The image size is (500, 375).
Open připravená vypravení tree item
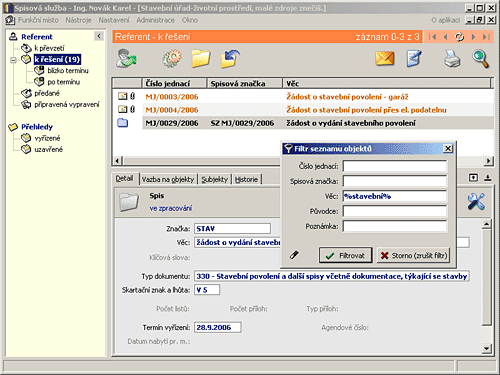(67, 105)
